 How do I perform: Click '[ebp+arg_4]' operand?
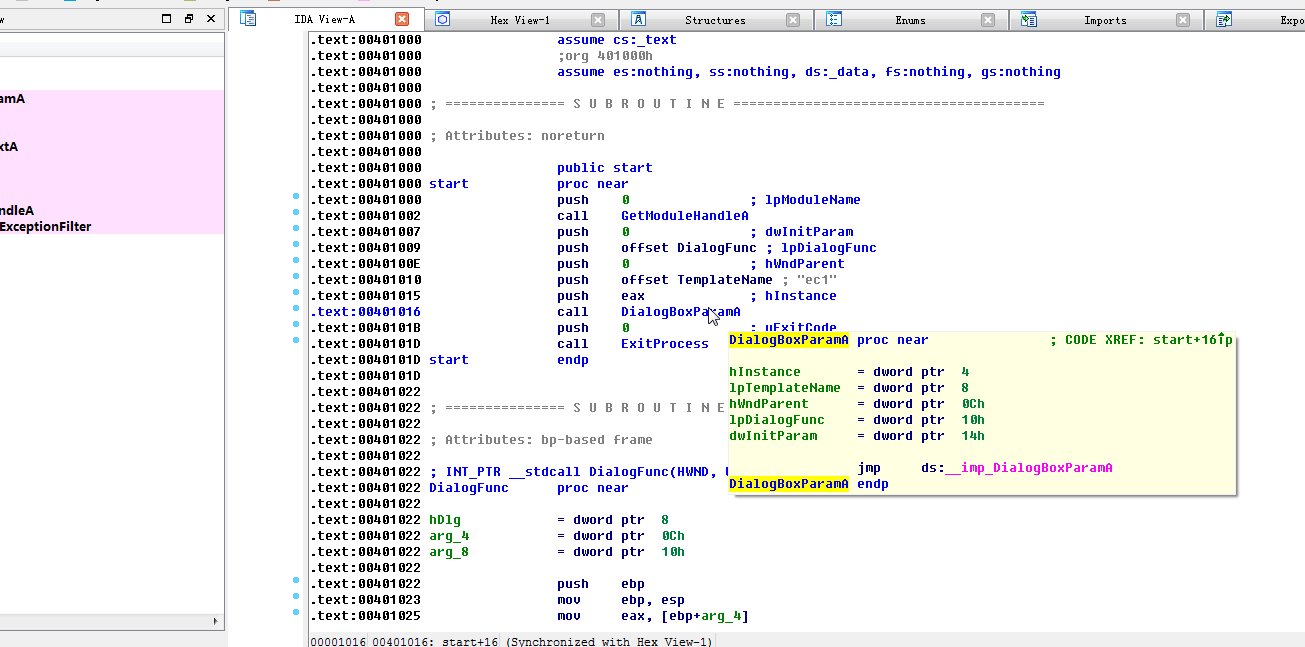(705, 616)
